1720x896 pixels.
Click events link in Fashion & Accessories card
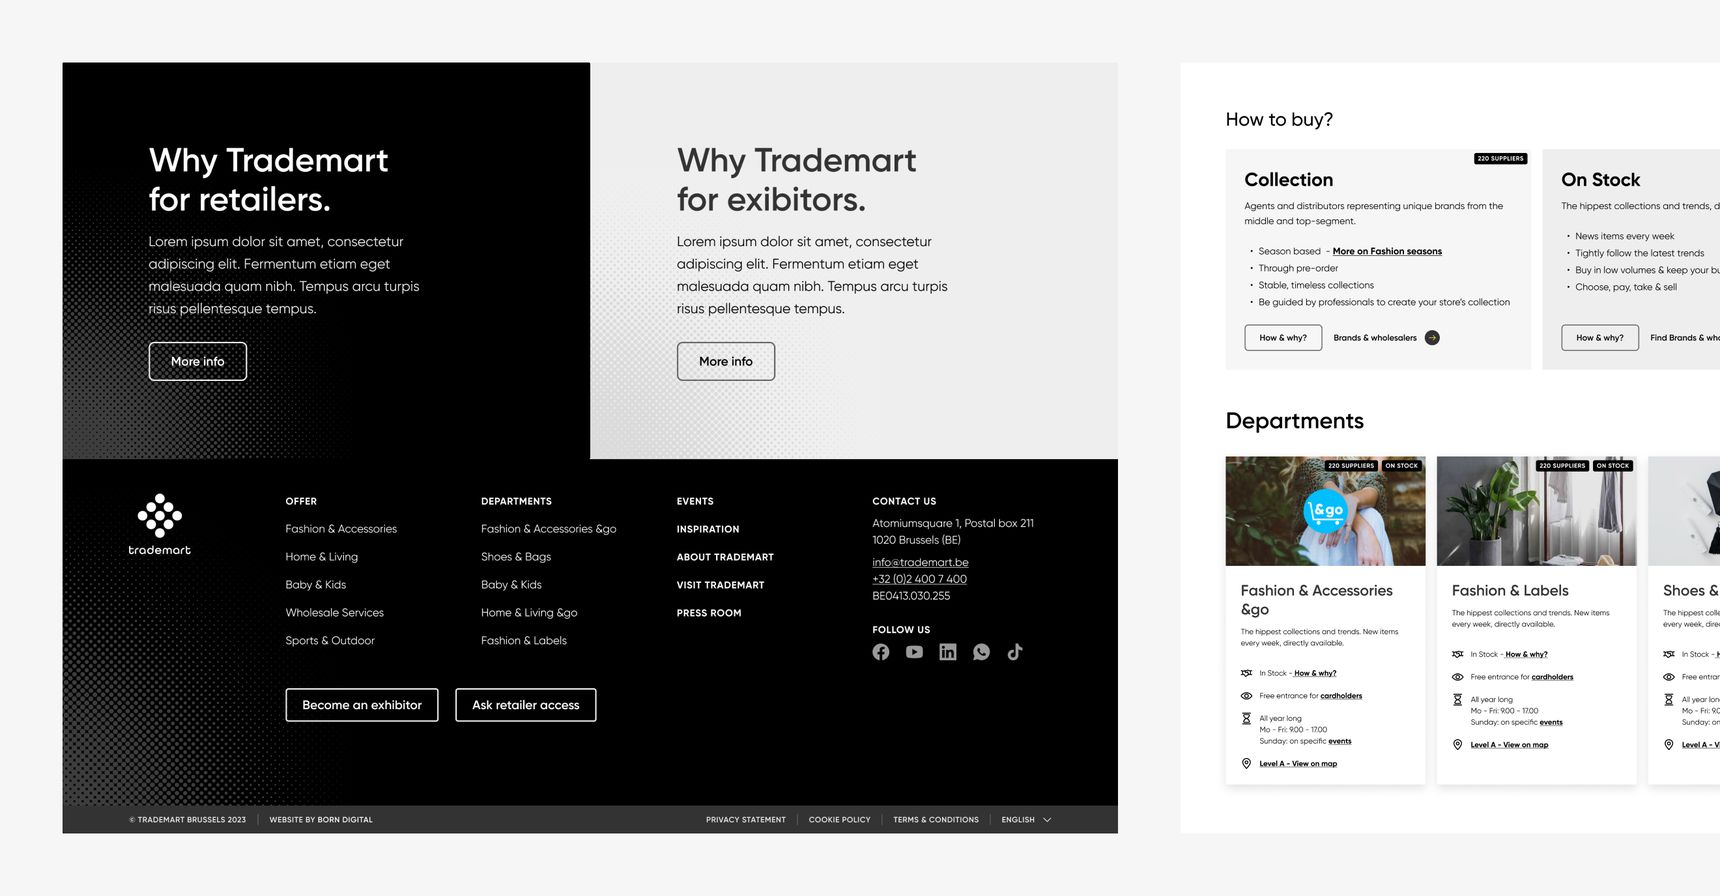(x=1340, y=742)
